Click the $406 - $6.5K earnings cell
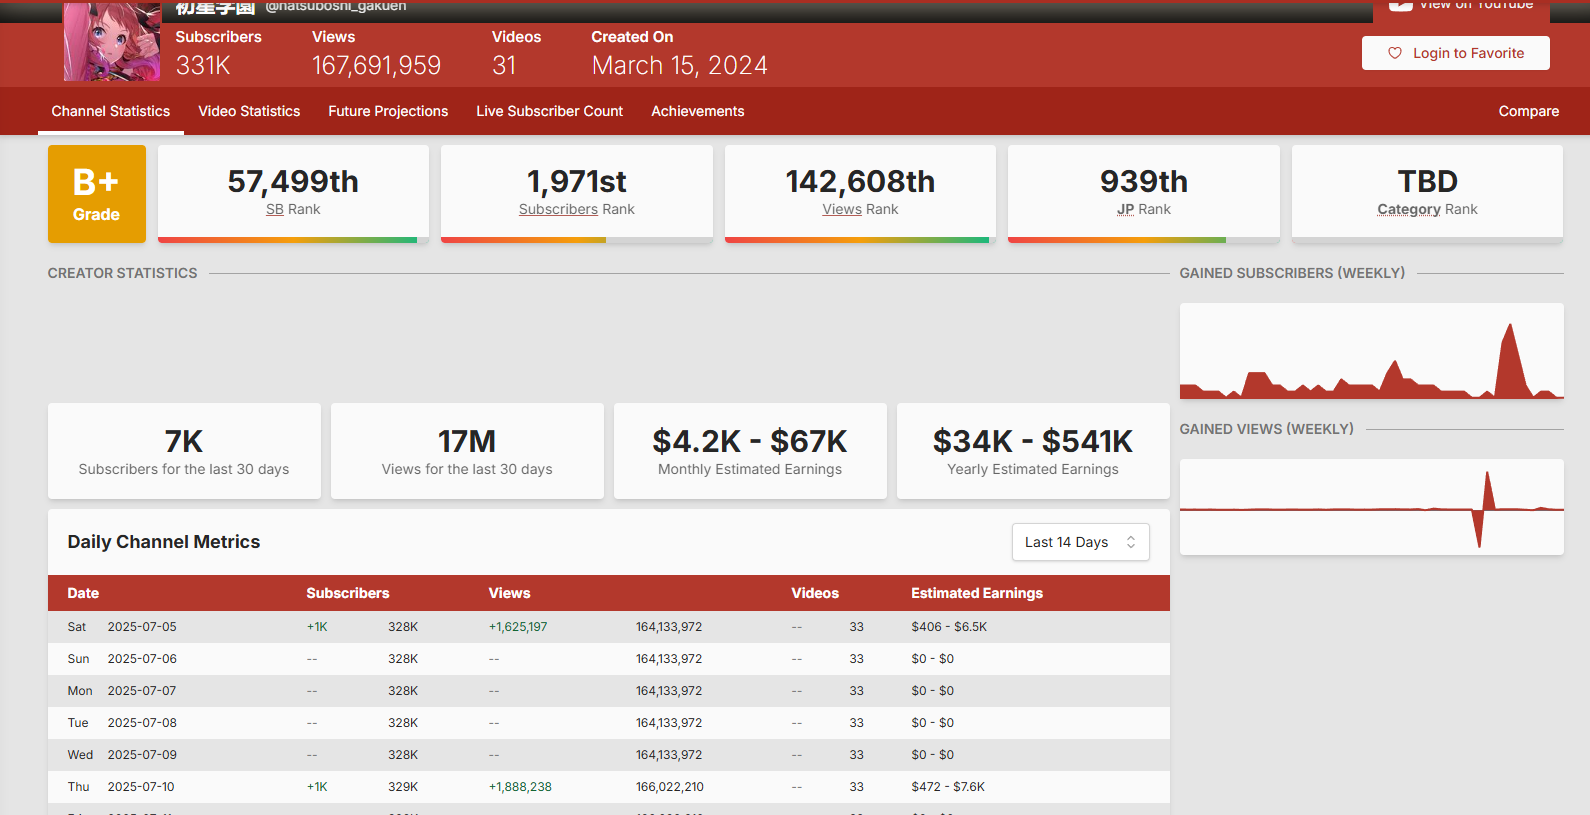1590x815 pixels. pos(949,627)
